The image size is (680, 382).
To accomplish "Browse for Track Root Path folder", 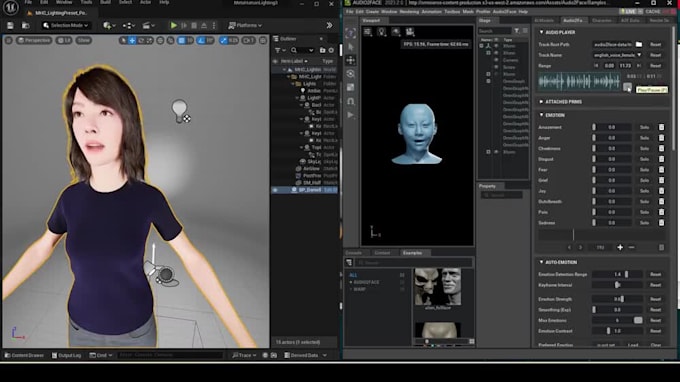I will (x=639, y=44).
